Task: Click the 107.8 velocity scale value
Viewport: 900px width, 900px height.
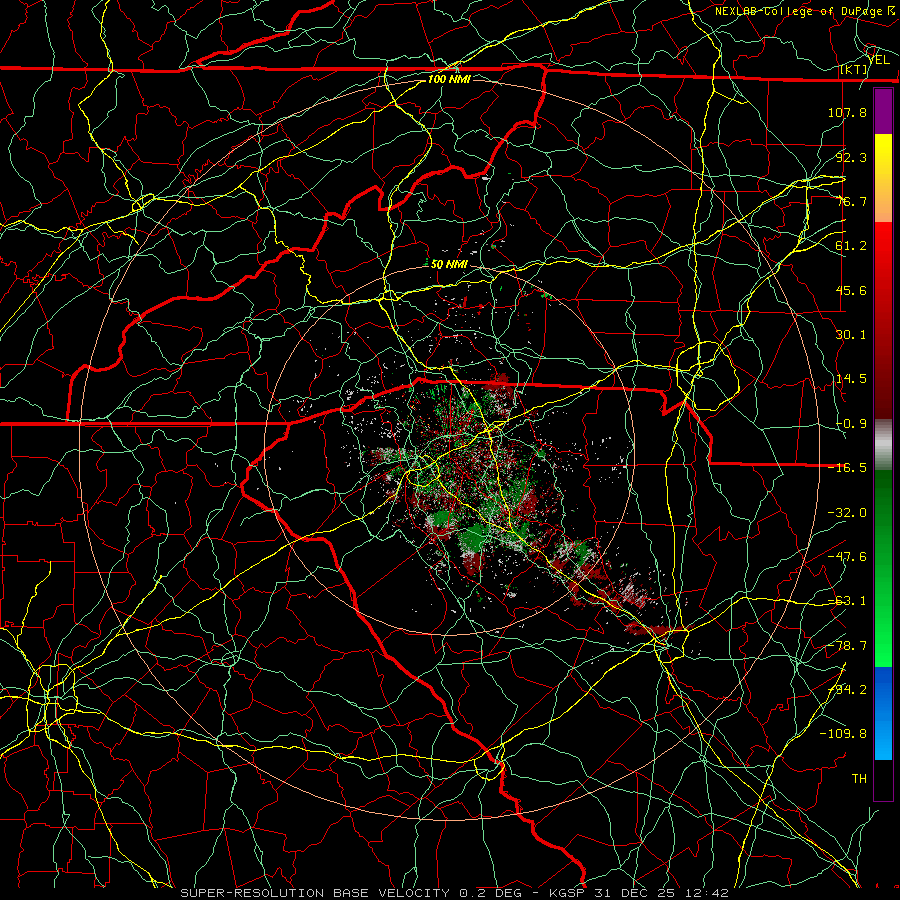Action: 847,112
